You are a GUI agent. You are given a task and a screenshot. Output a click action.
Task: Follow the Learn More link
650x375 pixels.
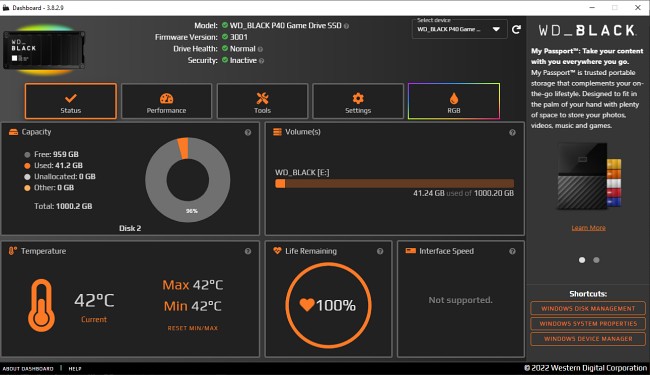[x=588, y=228]
